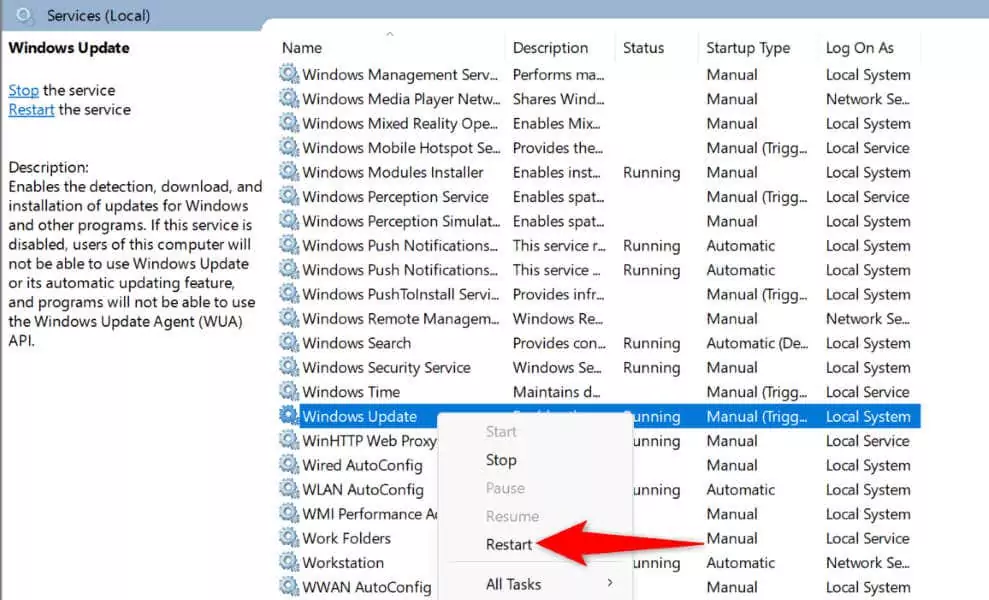Image resolution: width=989 pixels, height=600 pixels.
Task: Select Windows Perception Simulation service name
Action: [x=401, y=221]
